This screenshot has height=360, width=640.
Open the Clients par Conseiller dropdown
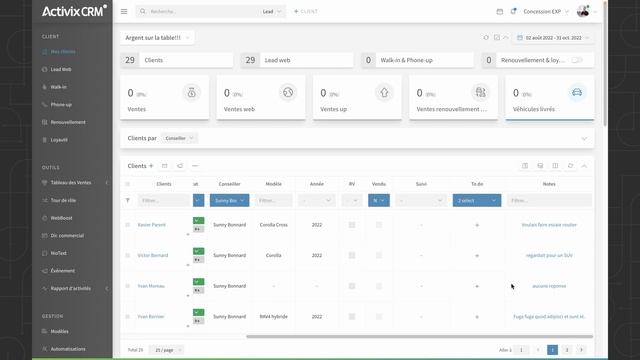179,138
